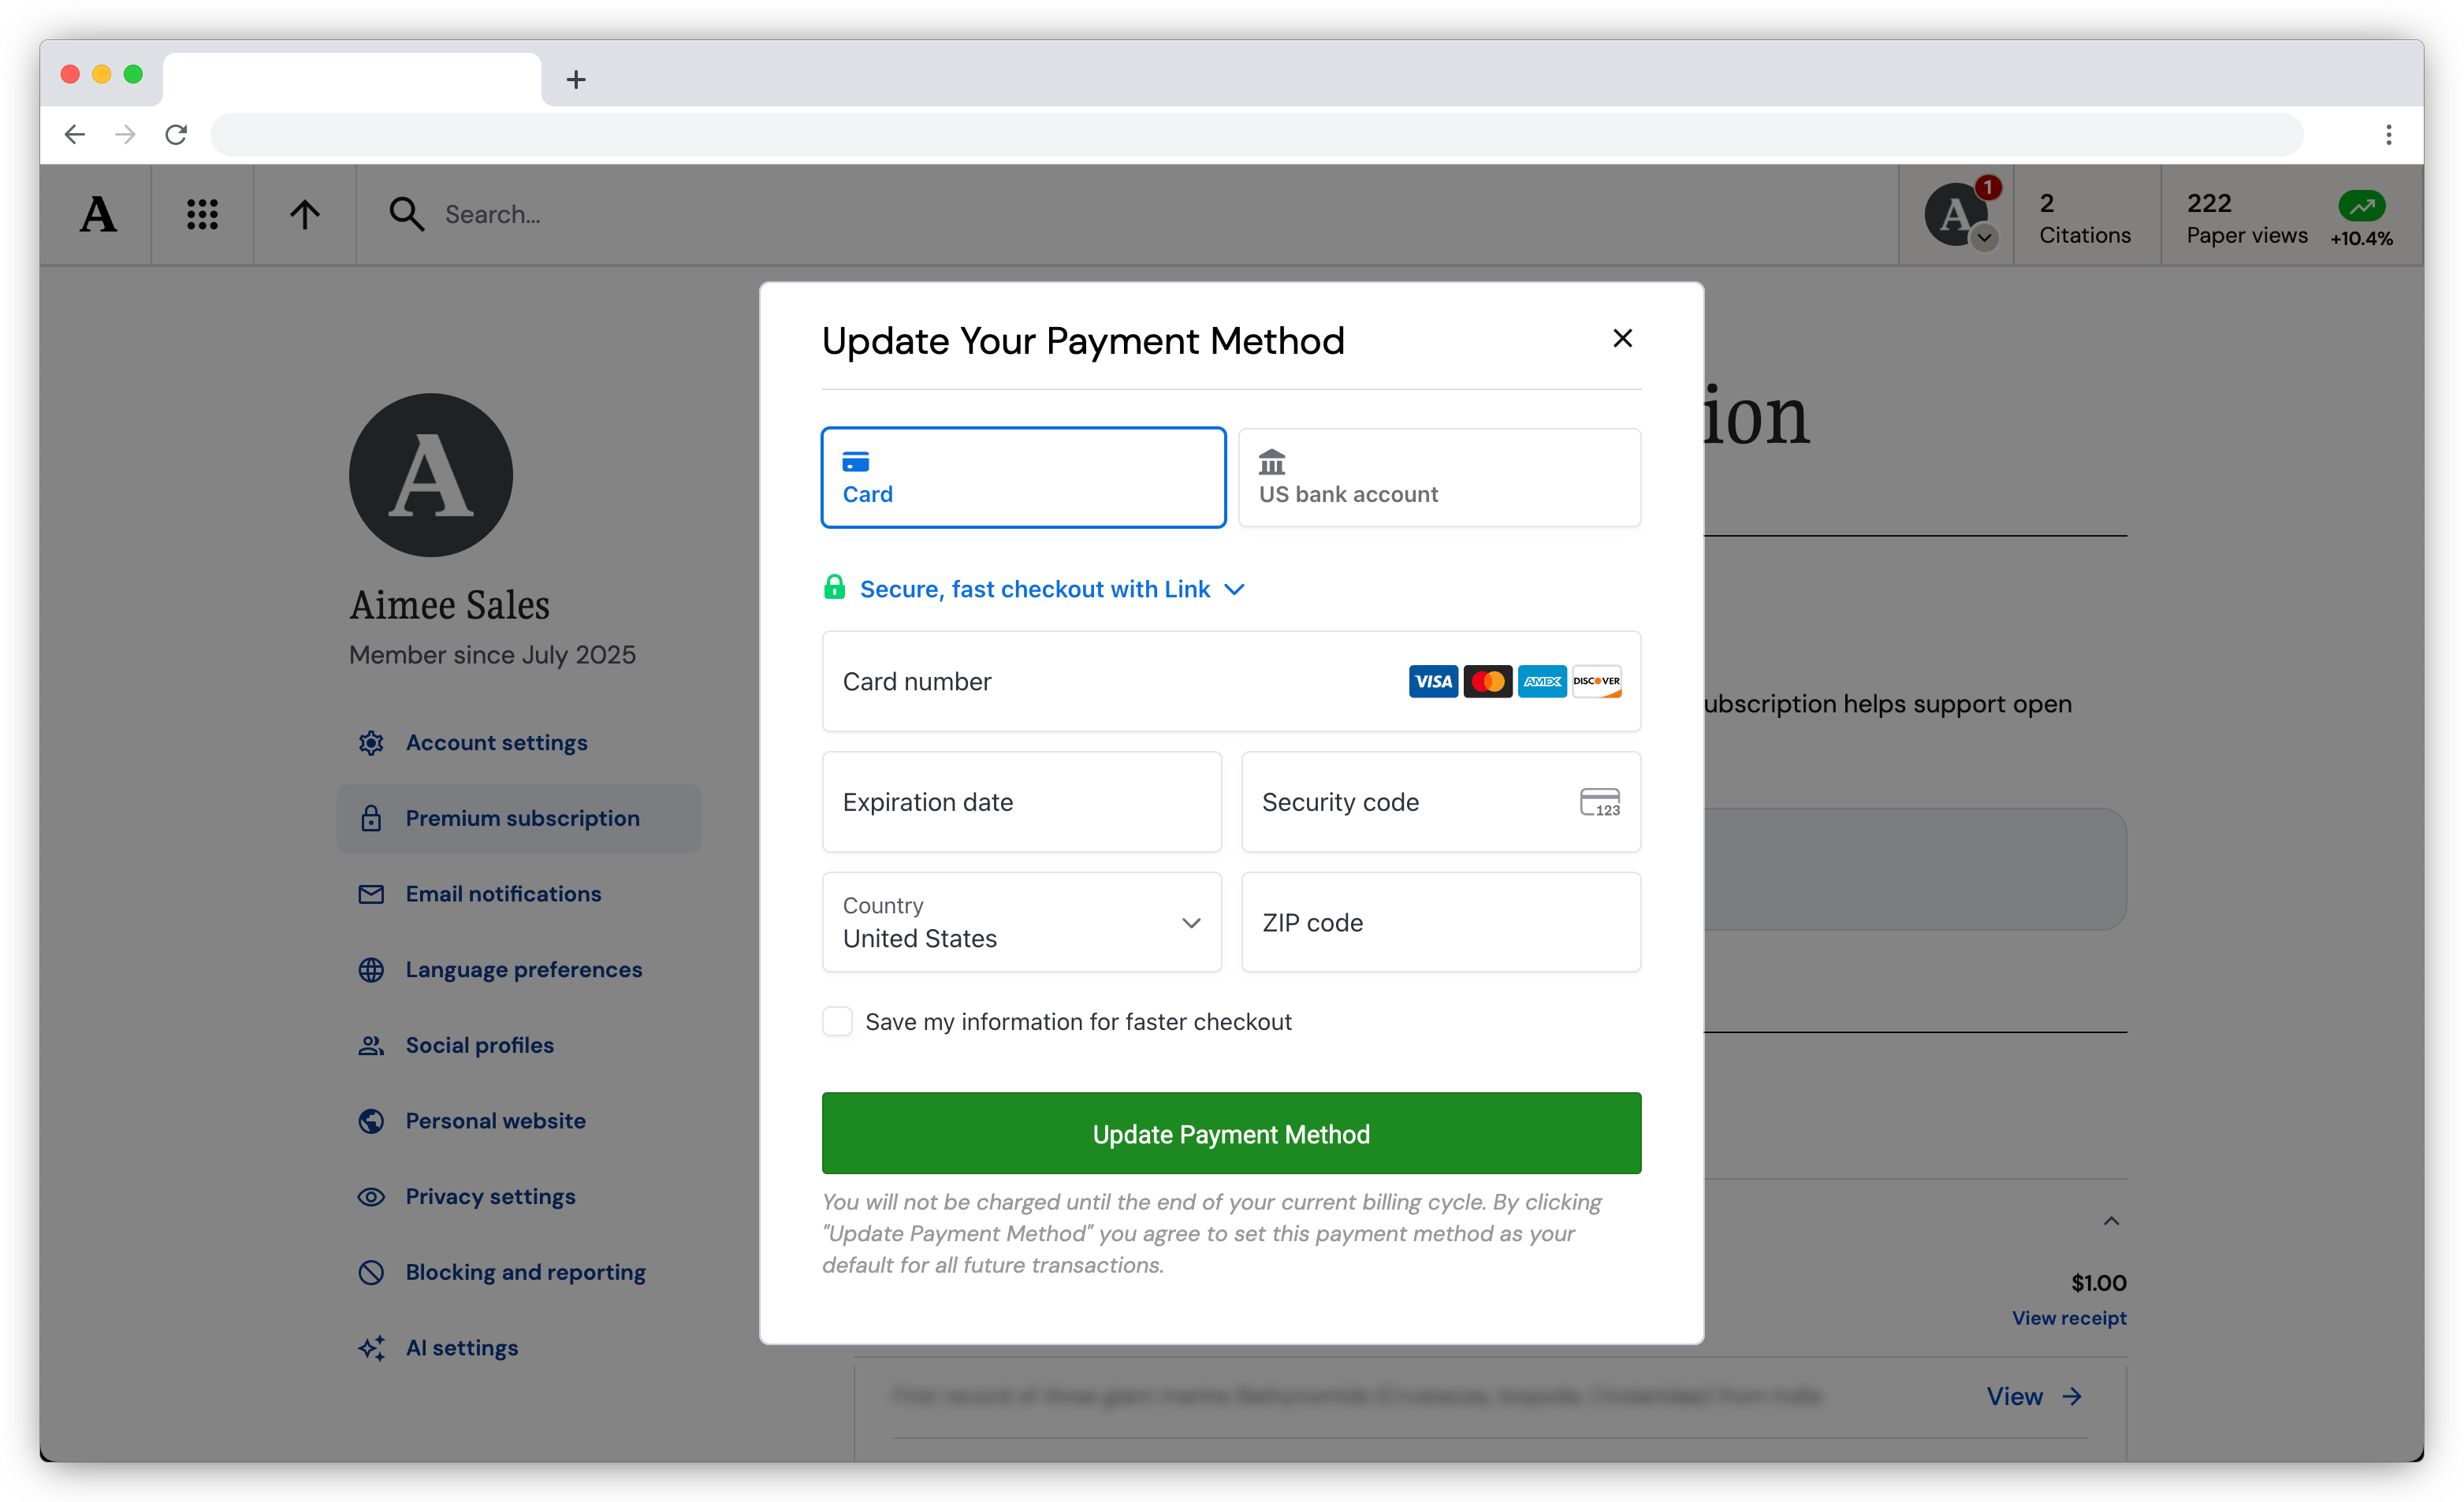Select the US bank account tab
The height and width of the screenshot is (1502, 2464).
tap(1439, 477)
